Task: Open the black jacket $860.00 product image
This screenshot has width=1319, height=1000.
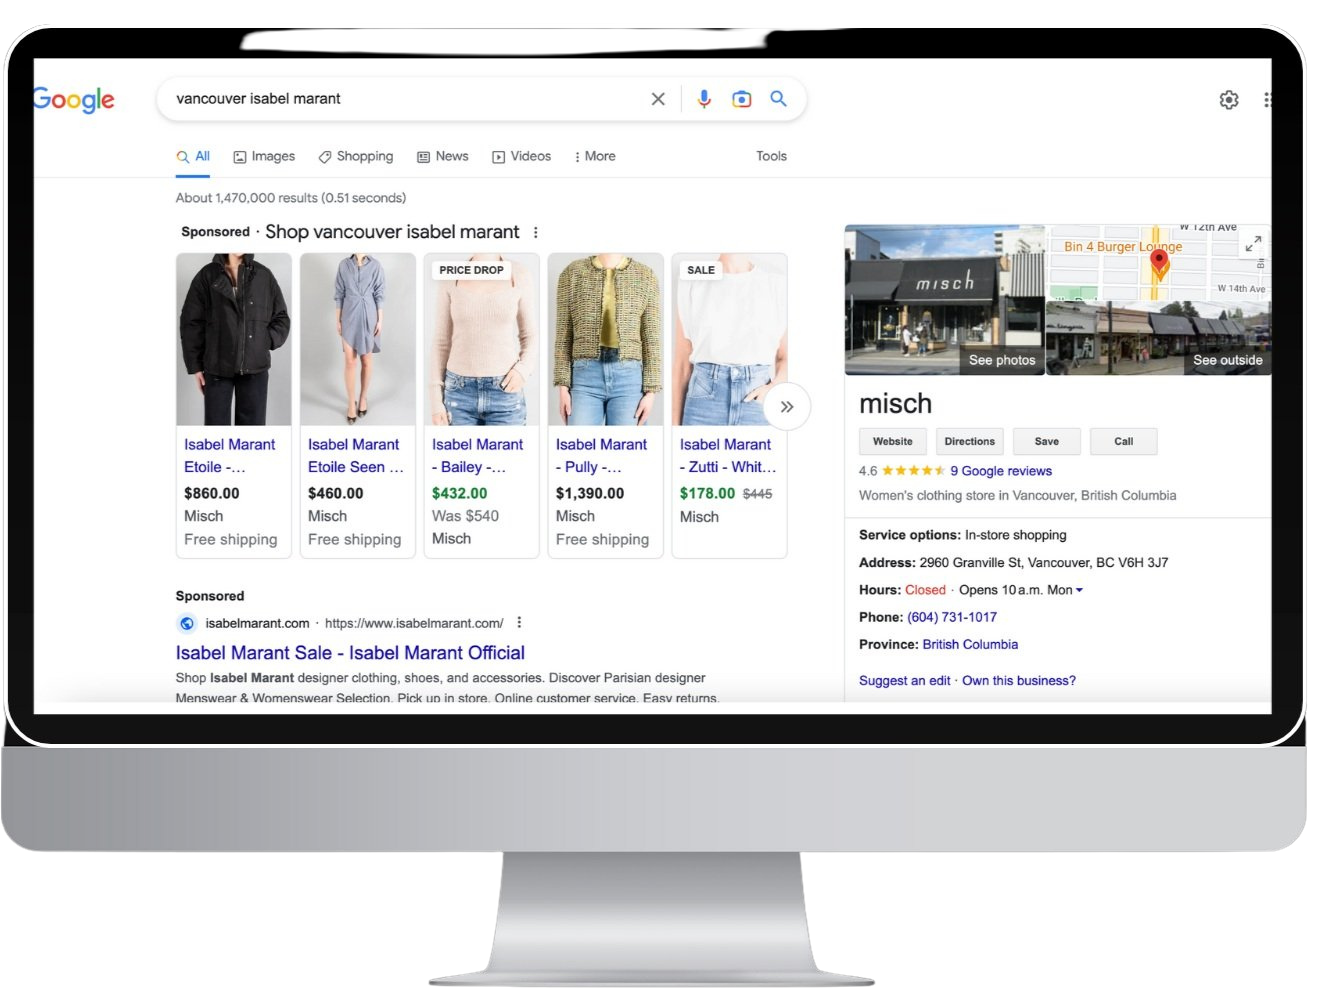Action: [234, 340]
